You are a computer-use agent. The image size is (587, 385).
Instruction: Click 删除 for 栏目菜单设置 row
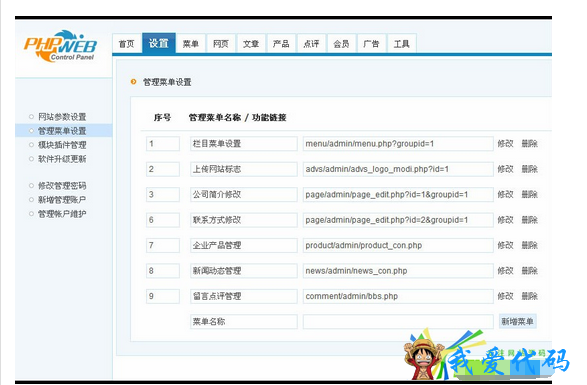530,144
